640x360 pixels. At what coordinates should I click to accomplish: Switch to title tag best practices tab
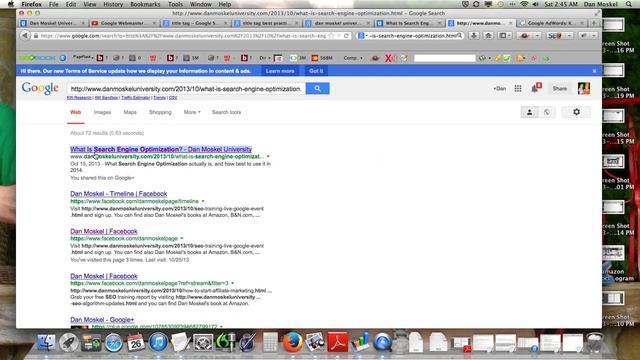click(x=266, y=23)
